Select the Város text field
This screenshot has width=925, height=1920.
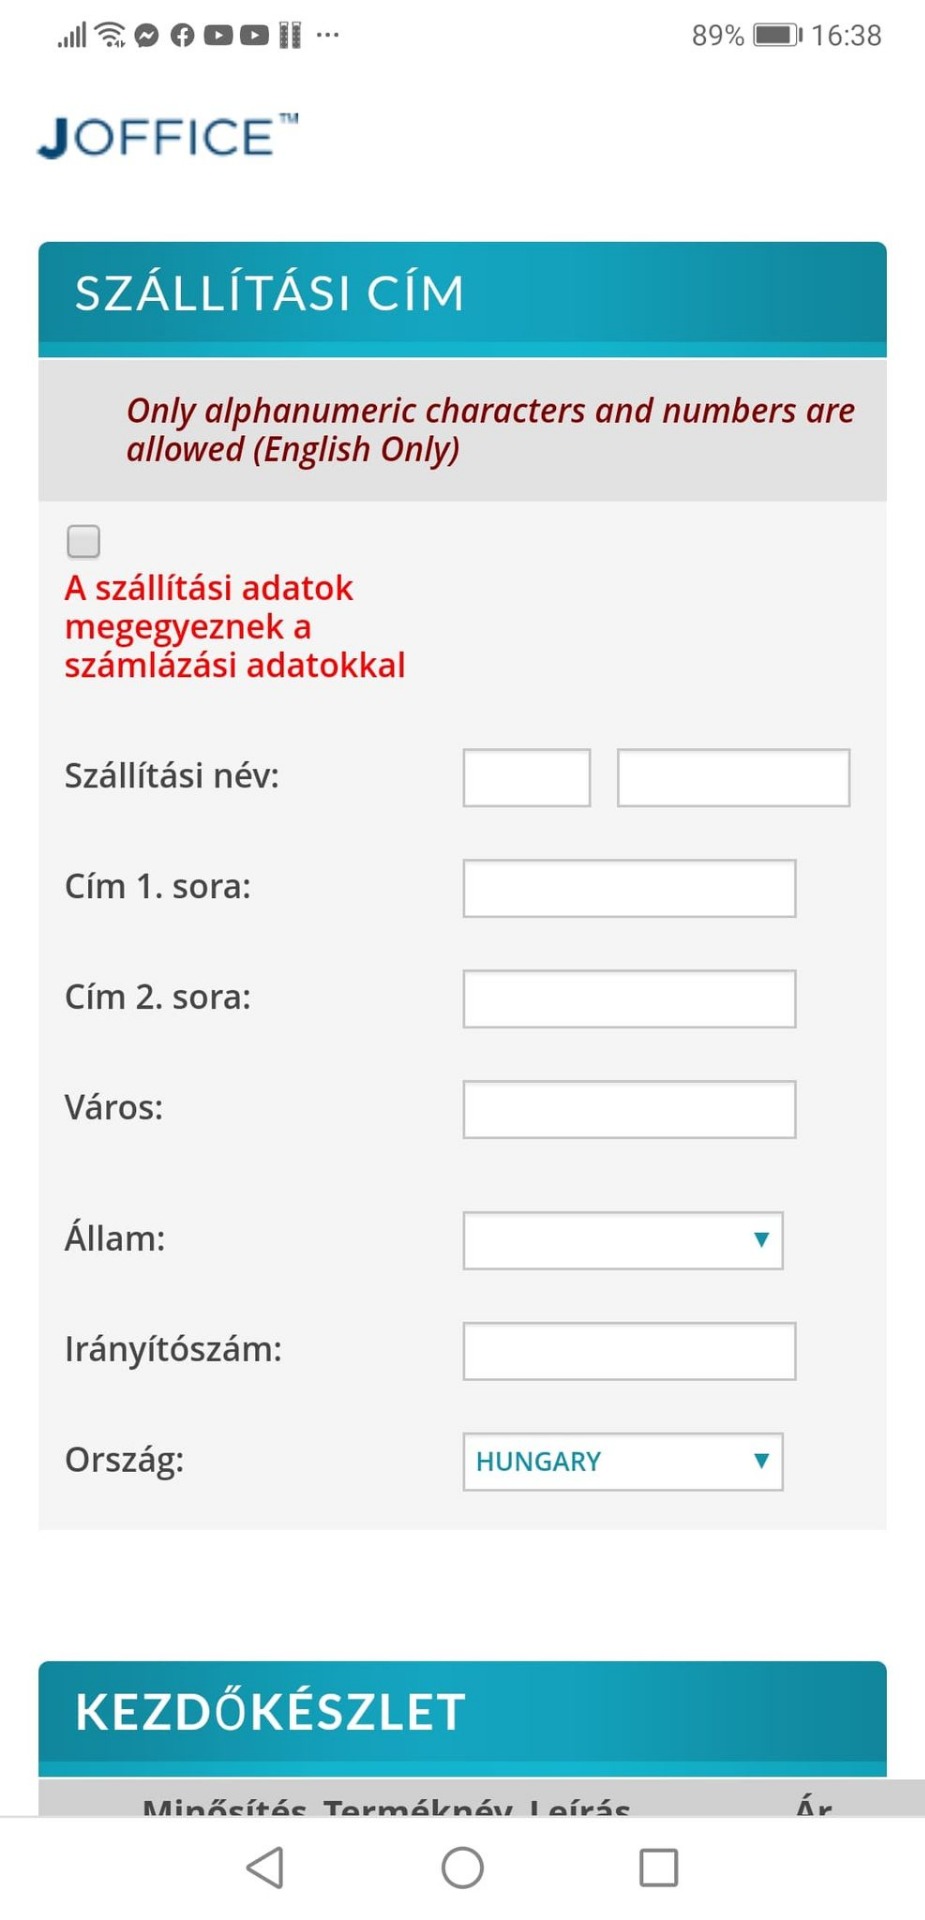coord(629,1109)
